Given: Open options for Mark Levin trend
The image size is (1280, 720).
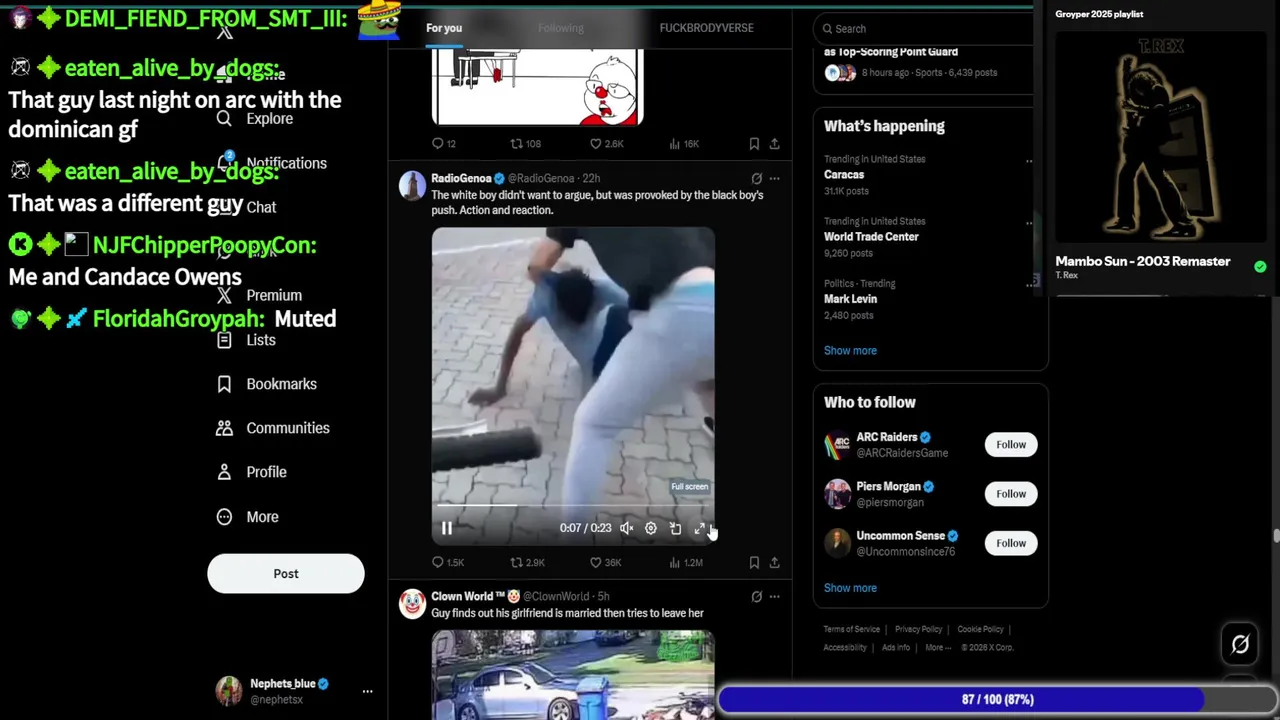Looking at the screenshot, I should coord(1031,284).
